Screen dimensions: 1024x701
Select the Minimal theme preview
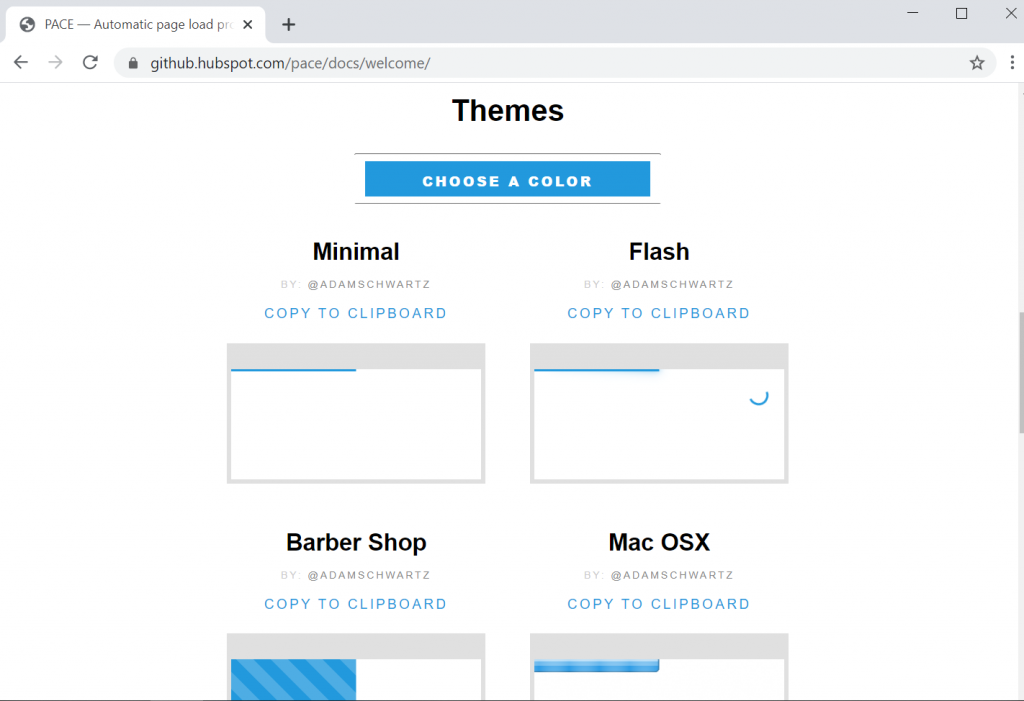(x=356, y=414)
